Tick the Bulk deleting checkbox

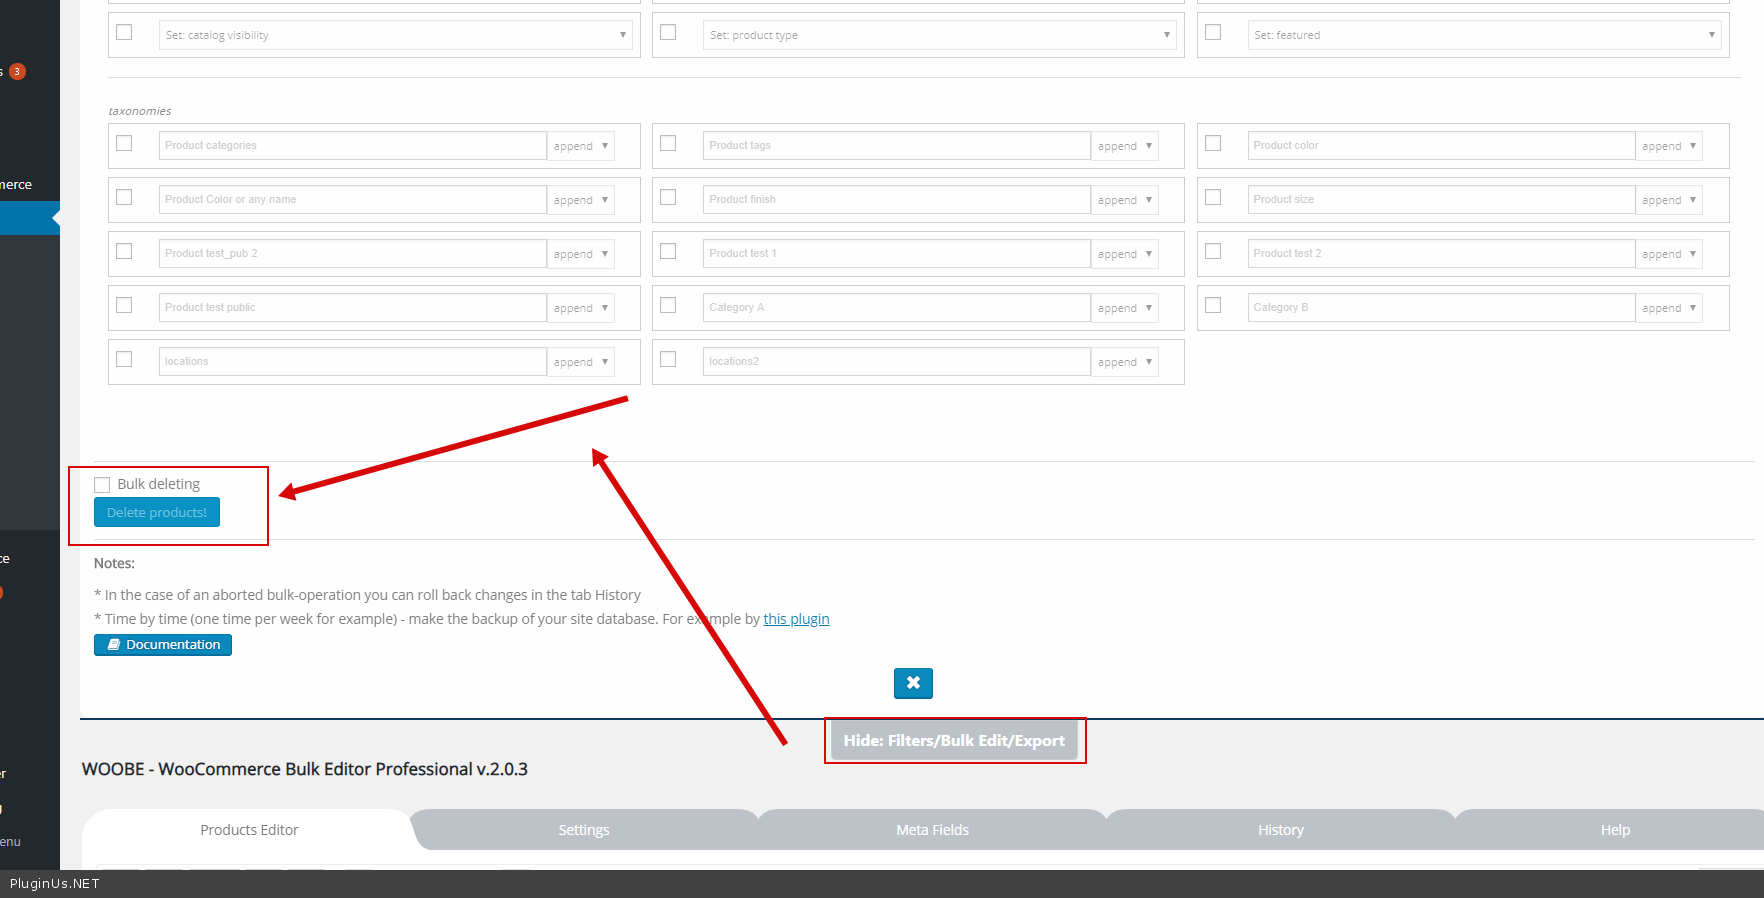[x=102, y=485]
